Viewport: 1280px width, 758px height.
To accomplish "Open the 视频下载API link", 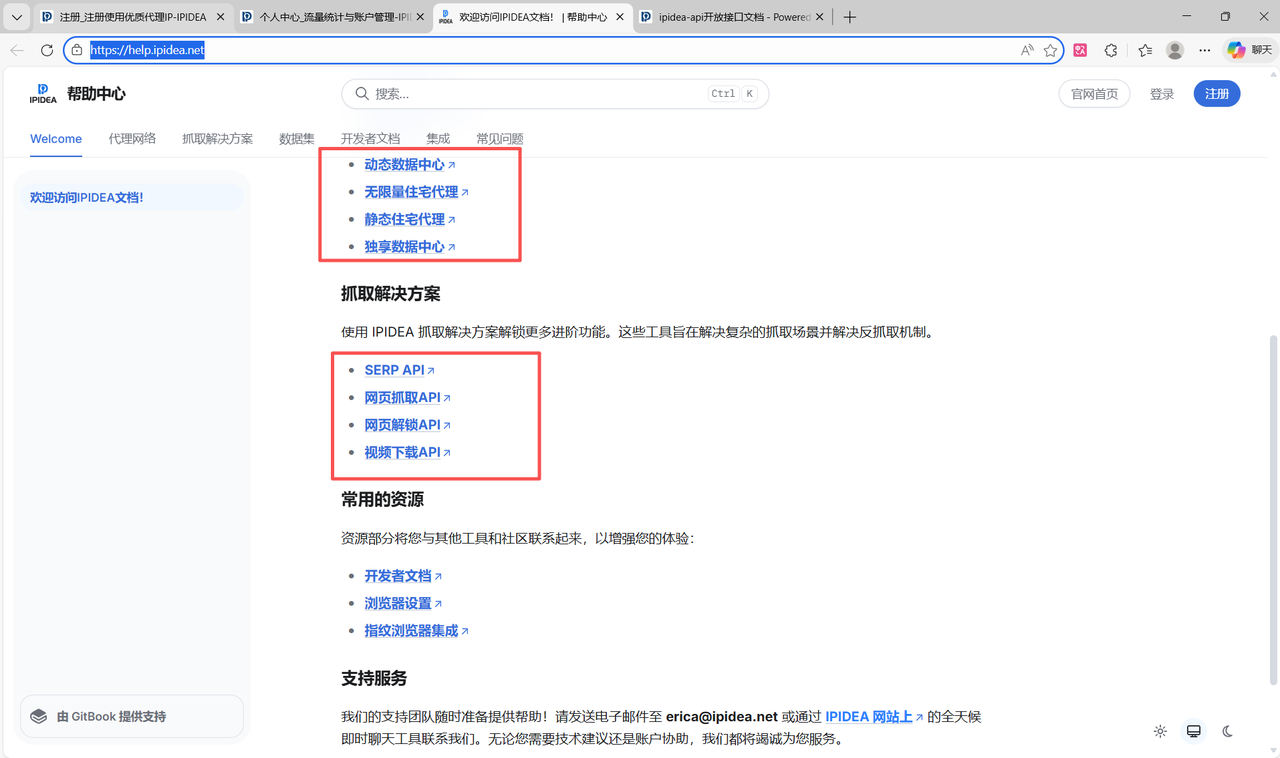I will click(407, 453).
